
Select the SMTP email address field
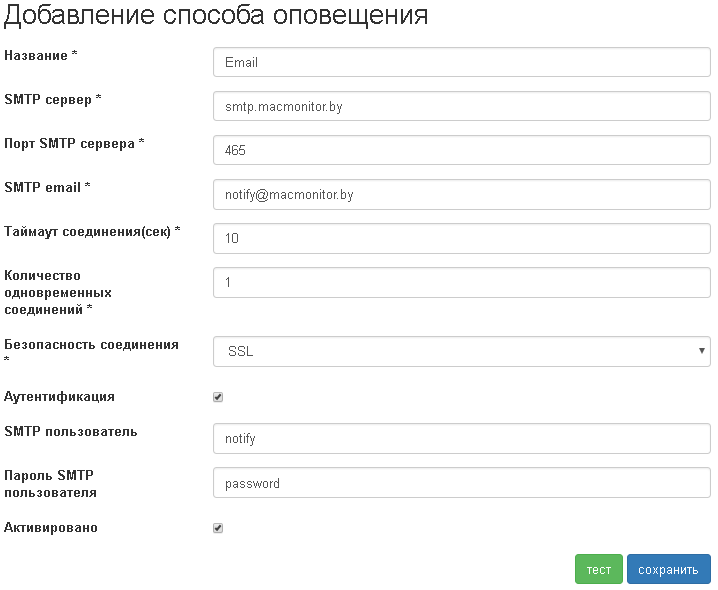461,195
